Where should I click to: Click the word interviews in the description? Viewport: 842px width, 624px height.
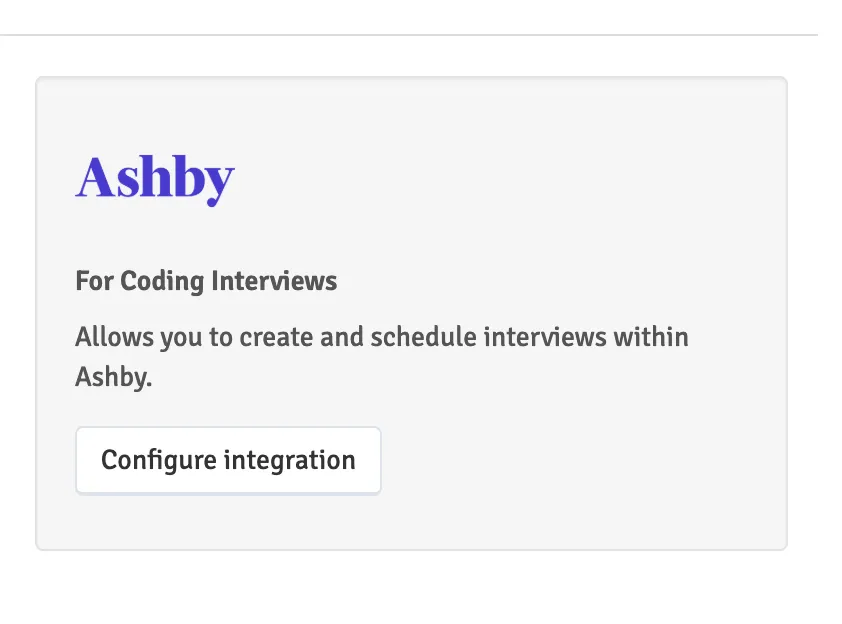point(545,337)
